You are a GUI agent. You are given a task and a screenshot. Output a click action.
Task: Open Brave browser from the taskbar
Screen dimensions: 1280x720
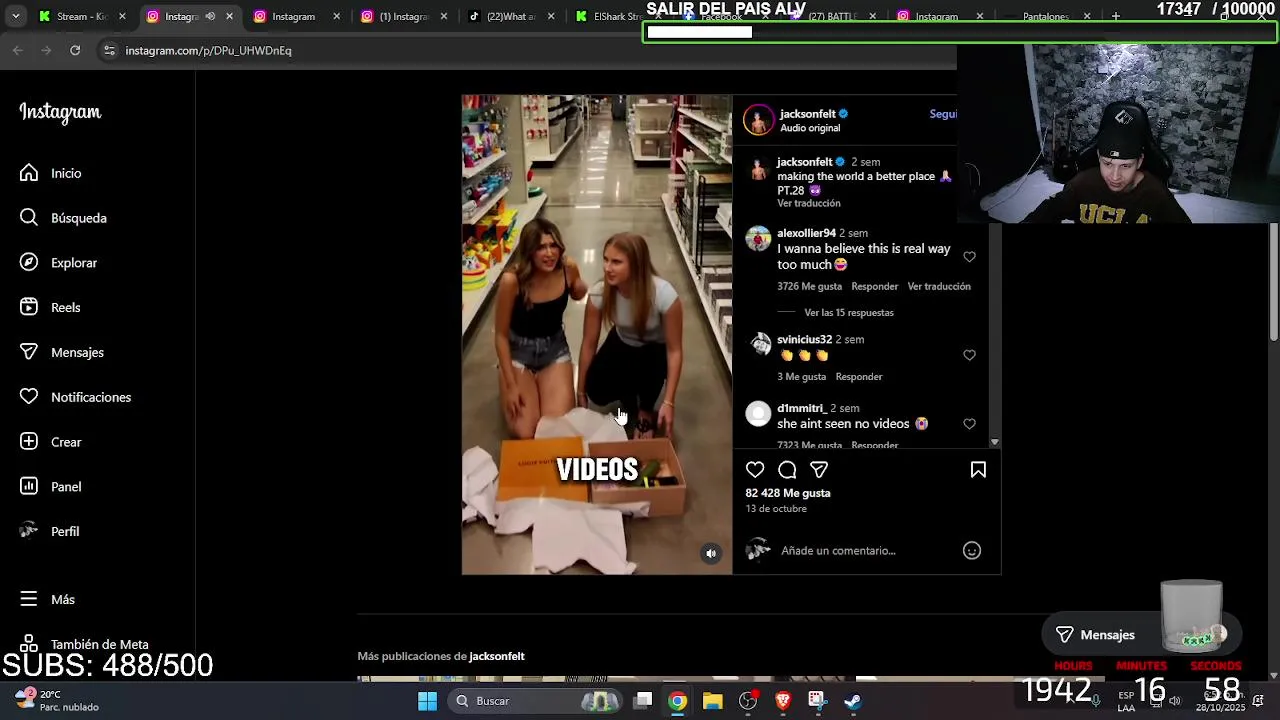pyautogui.click(x=783, y=701)
